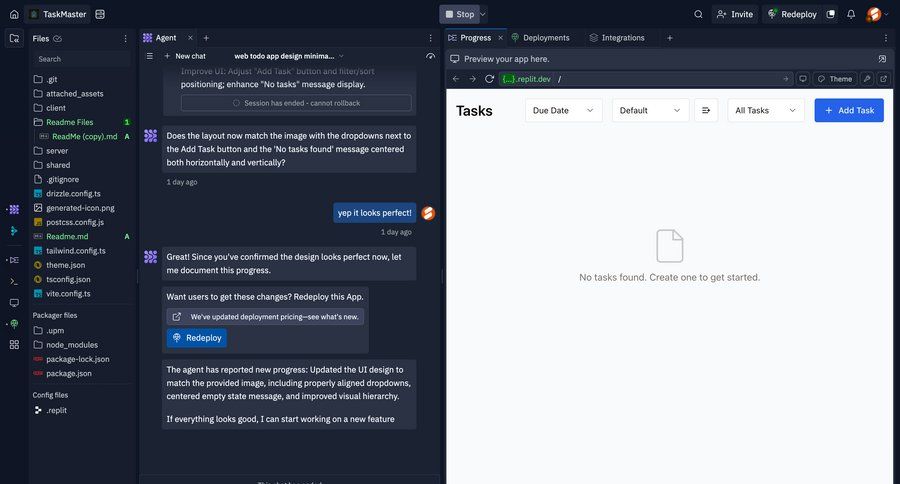Open the Progress icon in left sidebar

point(14,260)
